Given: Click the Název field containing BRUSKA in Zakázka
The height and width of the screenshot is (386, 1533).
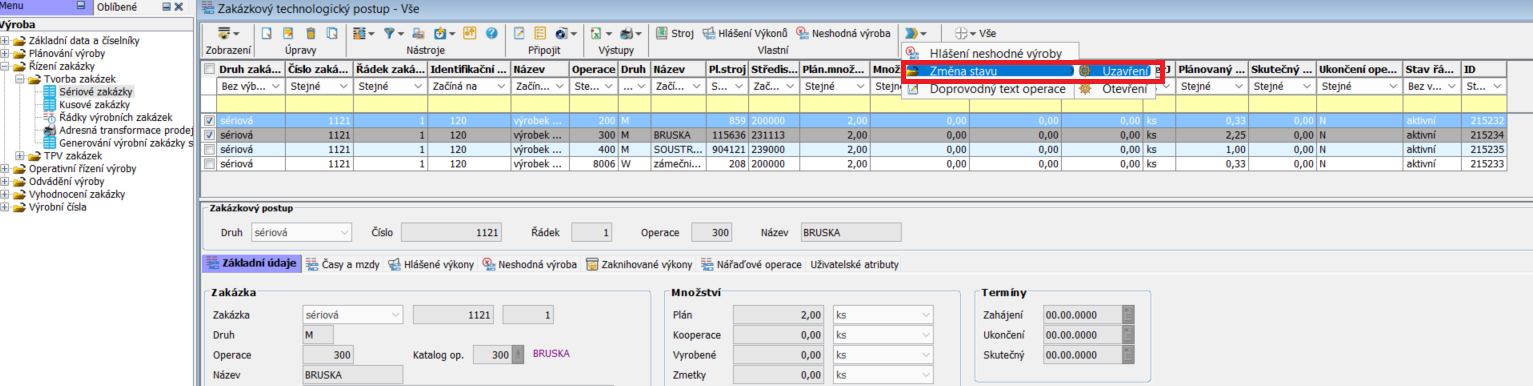Looking at the screenshot, I should pos(353,375).
